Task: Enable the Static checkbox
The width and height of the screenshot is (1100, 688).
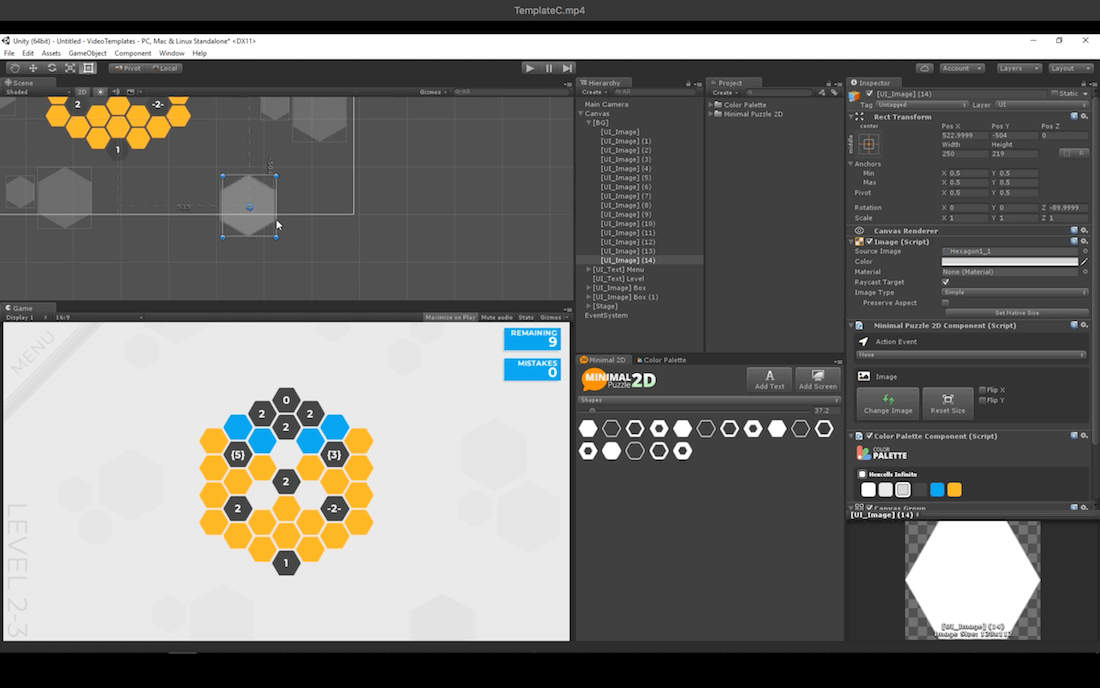Action: pyautogui.click(x=1054, y=94)
